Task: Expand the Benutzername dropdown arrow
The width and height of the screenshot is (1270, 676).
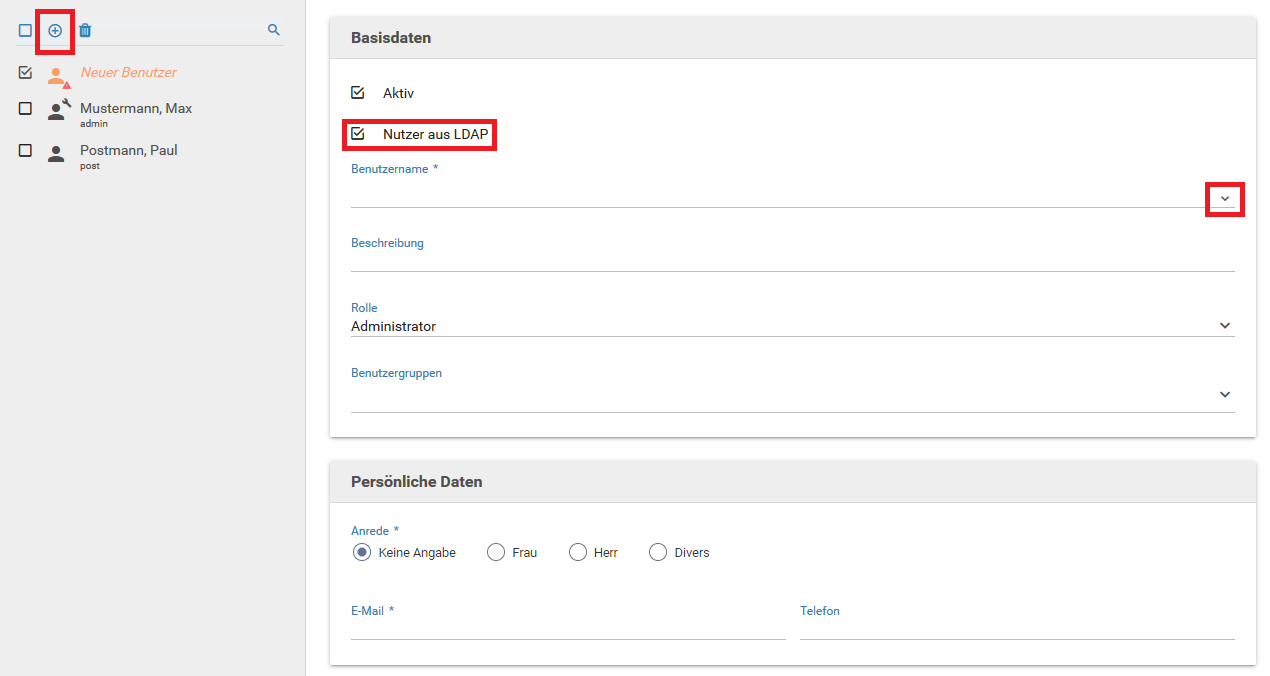Action: (x=1224, y=199)
